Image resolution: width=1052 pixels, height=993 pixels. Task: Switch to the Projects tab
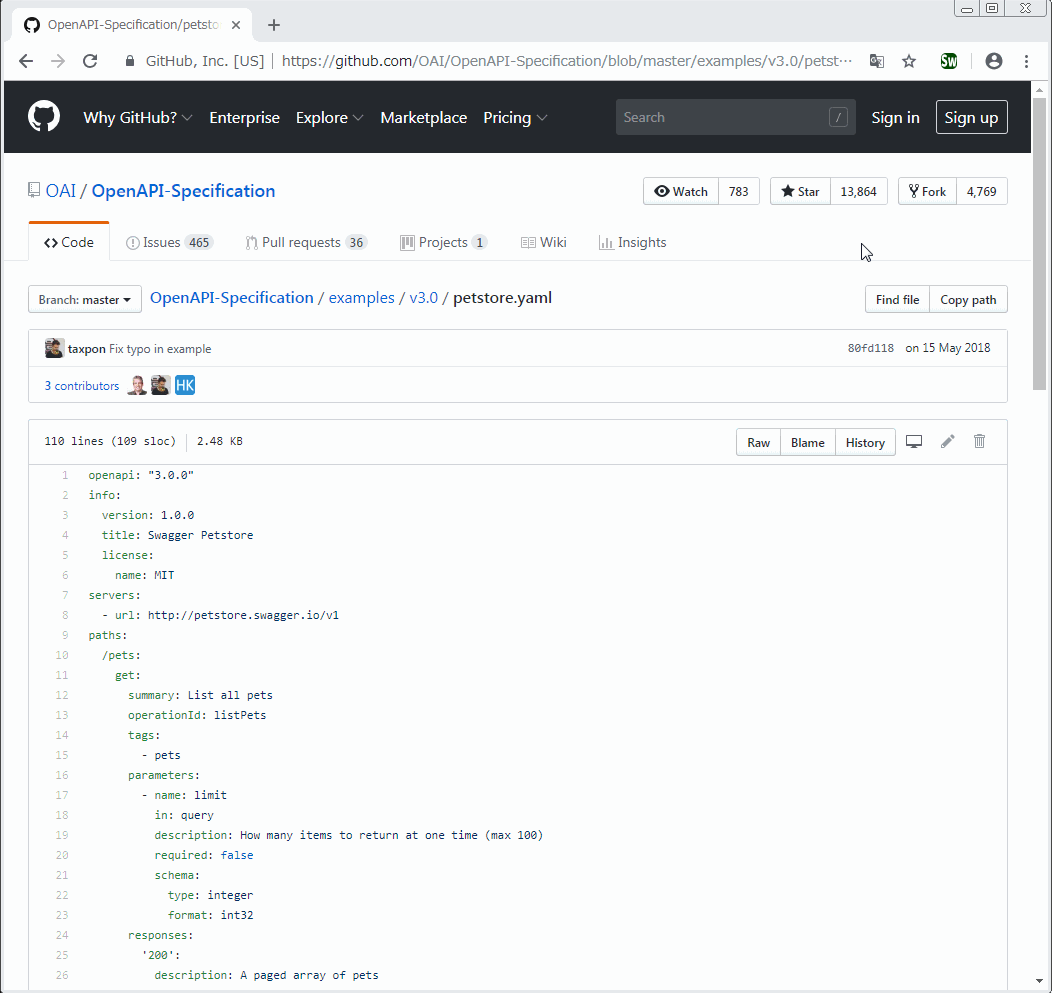pos(443,242)
